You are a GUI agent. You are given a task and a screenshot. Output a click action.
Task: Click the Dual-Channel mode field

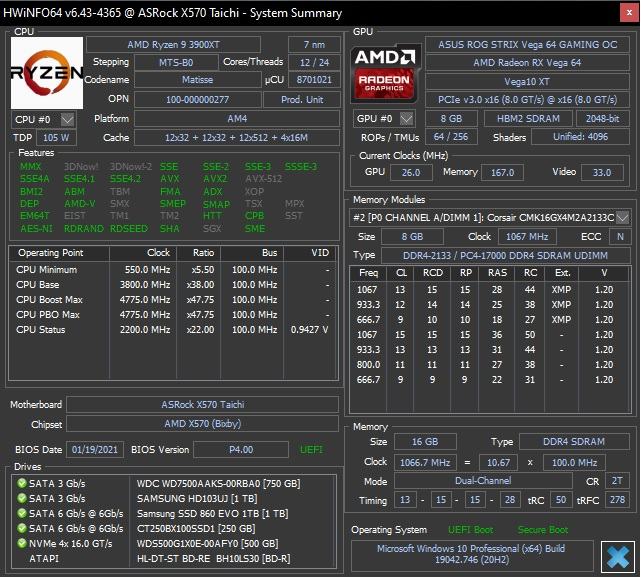click(483, 481)
